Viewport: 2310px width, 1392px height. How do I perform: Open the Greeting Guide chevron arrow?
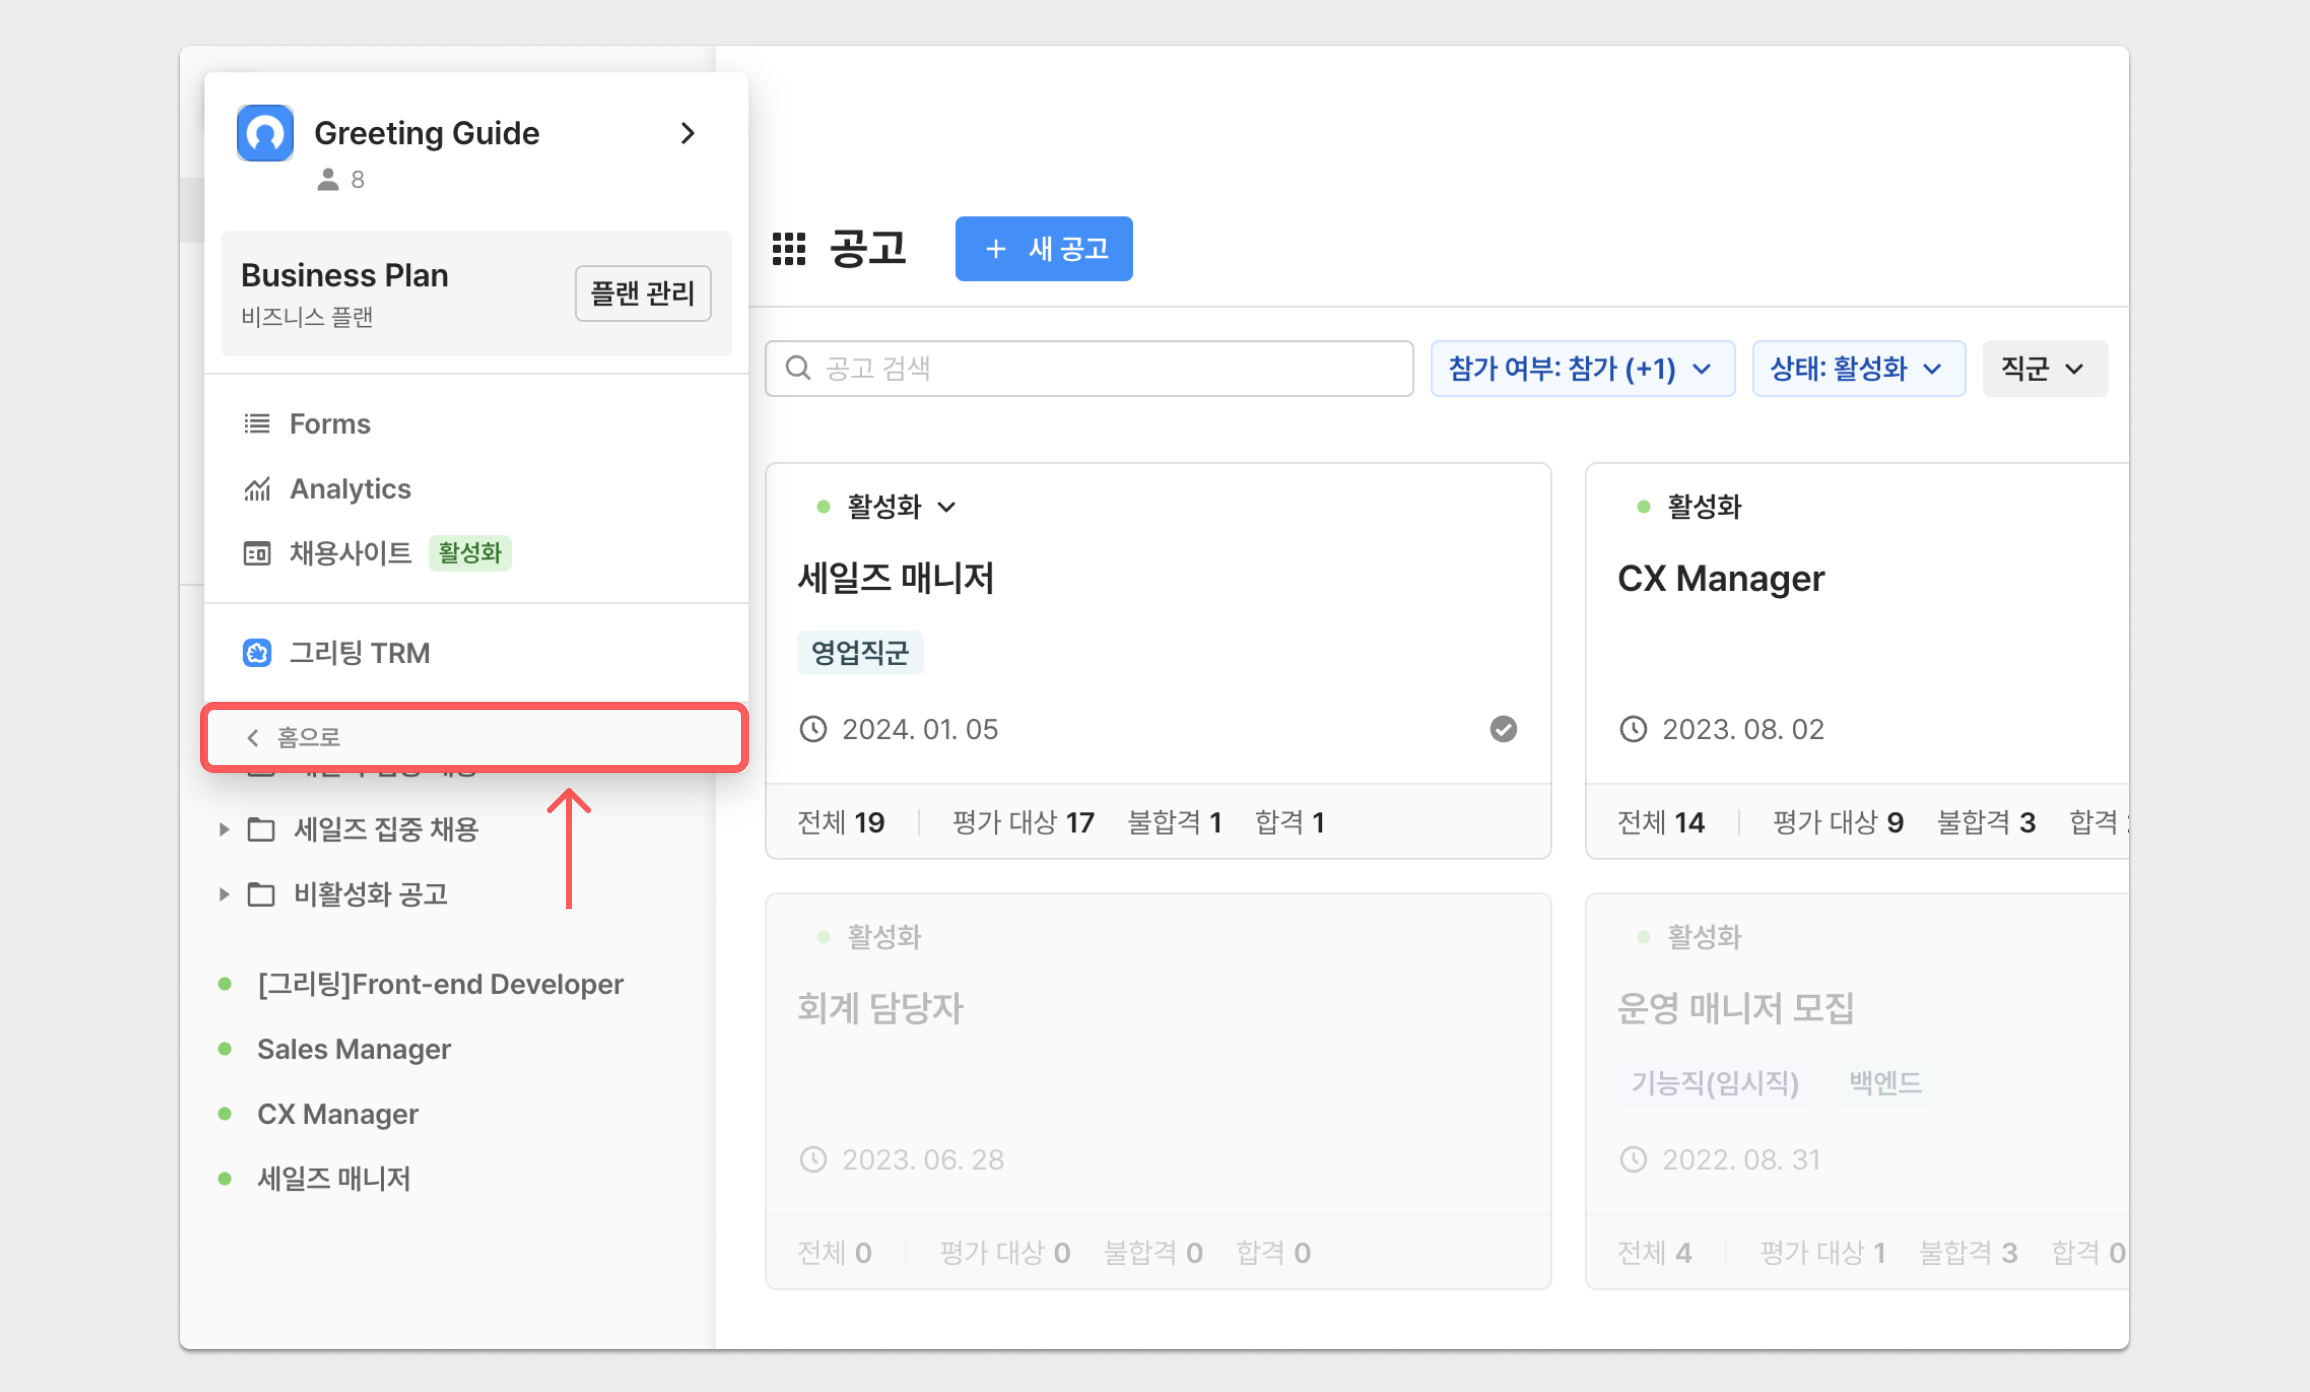point(687,133)
